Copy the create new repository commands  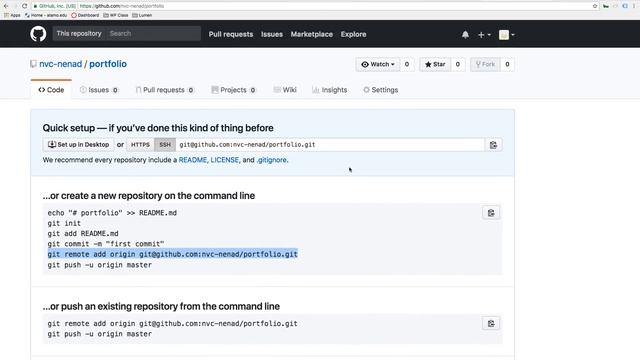coord(491,213)
